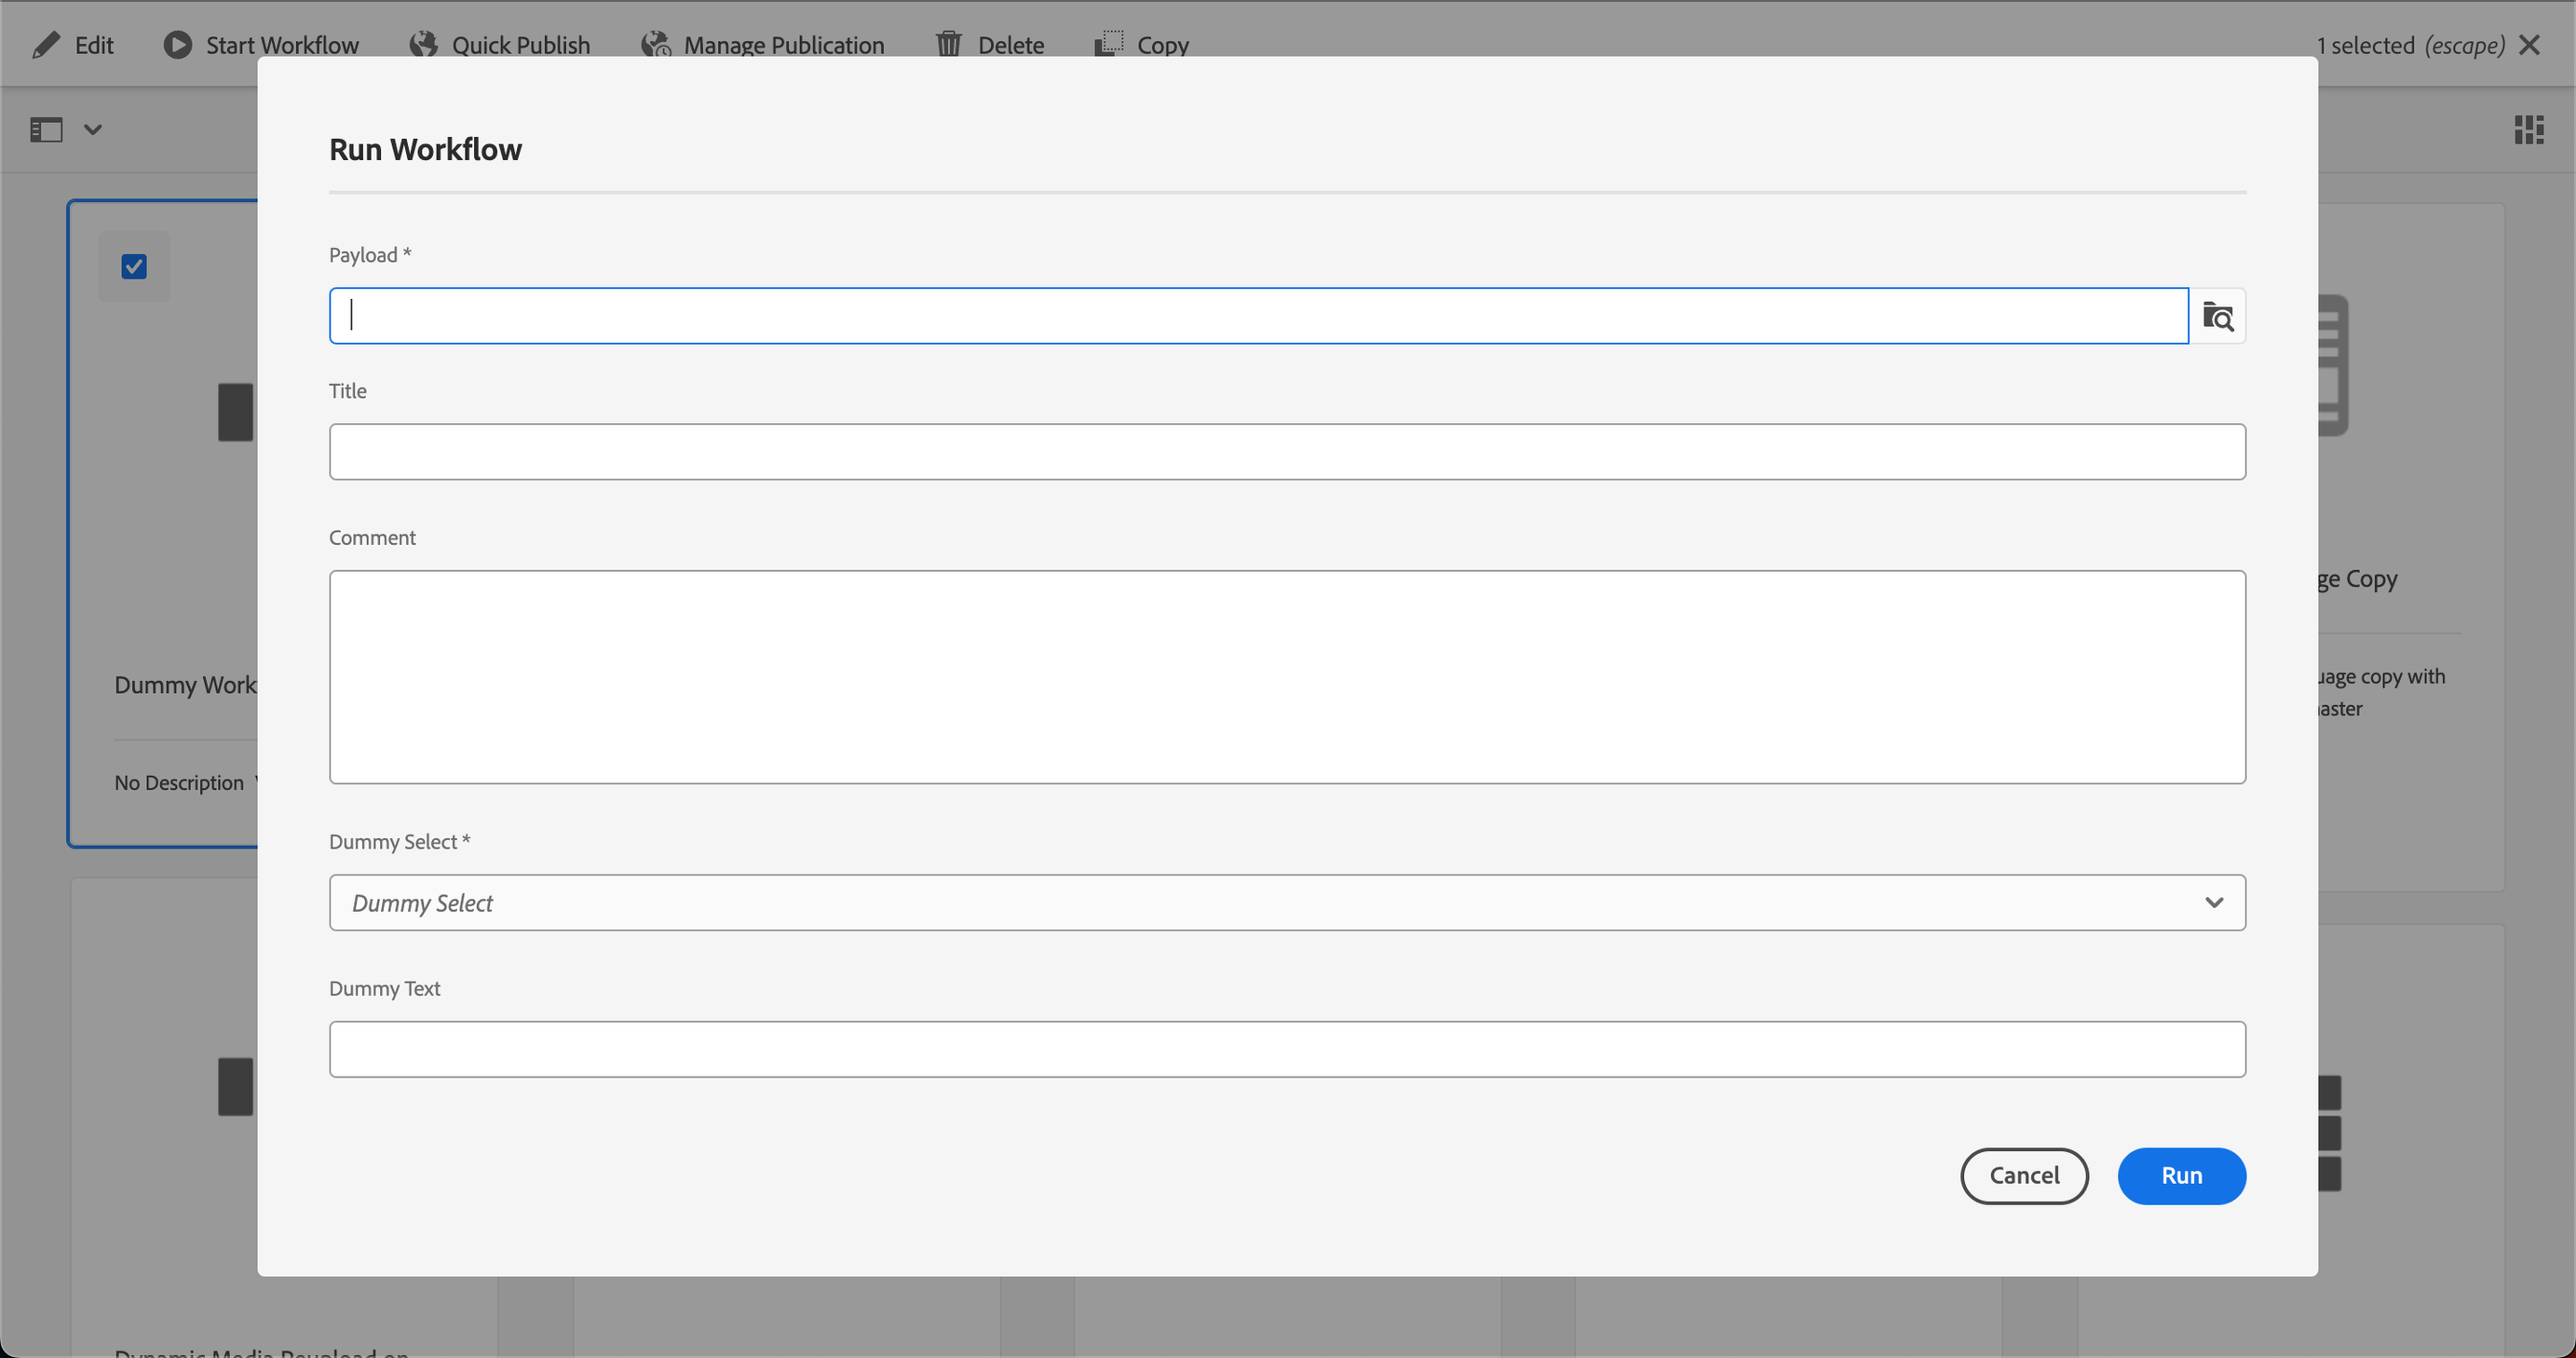Toggle selection on the highlighted workflow tile
Screen dimensions: 2576x1358
click(x=133, y=266)
